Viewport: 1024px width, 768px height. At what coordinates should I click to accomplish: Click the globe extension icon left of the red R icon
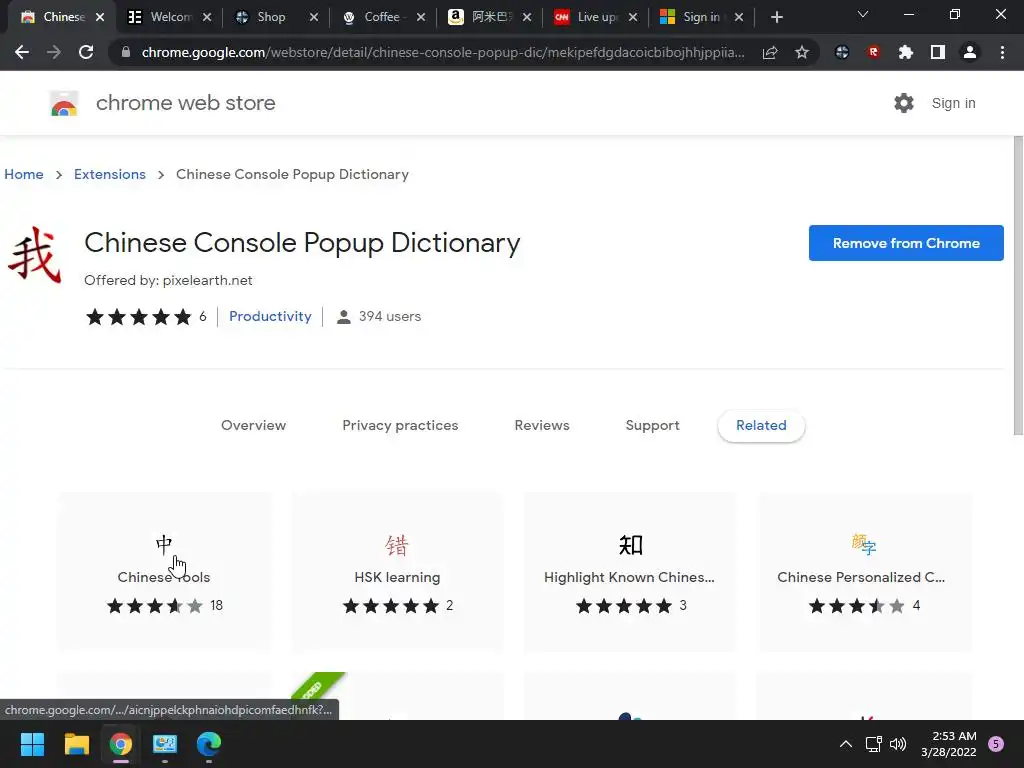(x=842, y=52)
